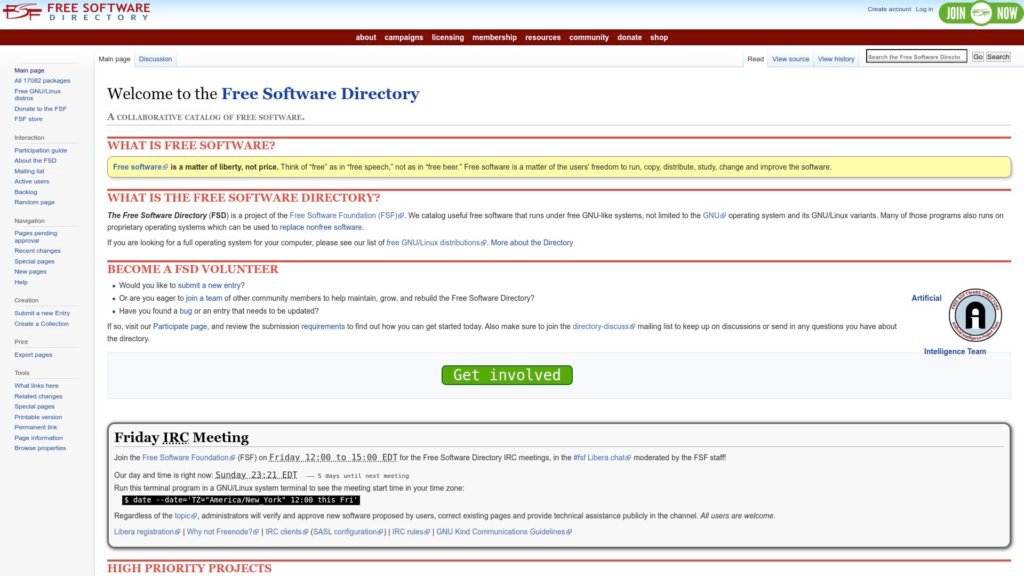Screen dimensions: 1024x576
Task: Open Free GNU/Linux distros sidebar link
Action: click(37, 95)
